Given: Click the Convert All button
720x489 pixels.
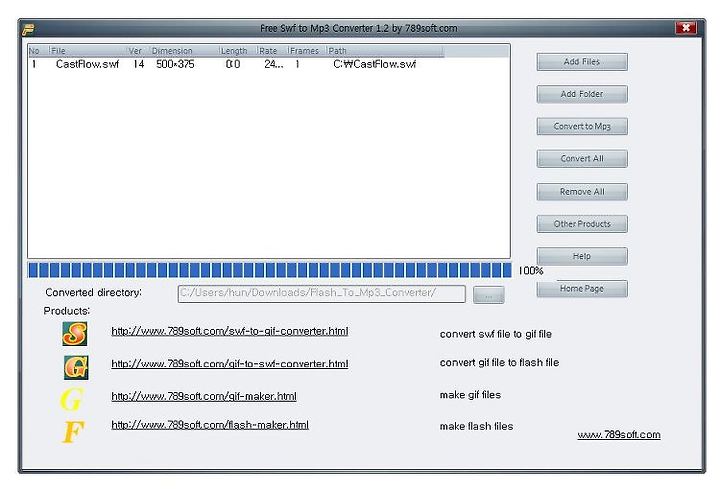Looking at the screenshot, I should tap(582, 159).
